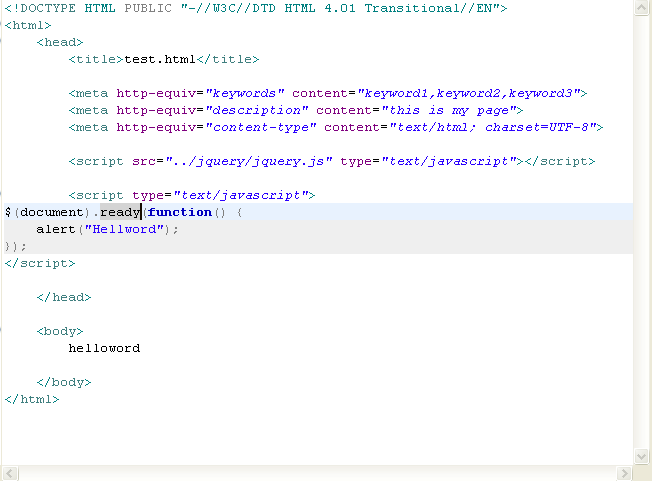Click the closing }); line
652x481 pixels.
point(15,247)
